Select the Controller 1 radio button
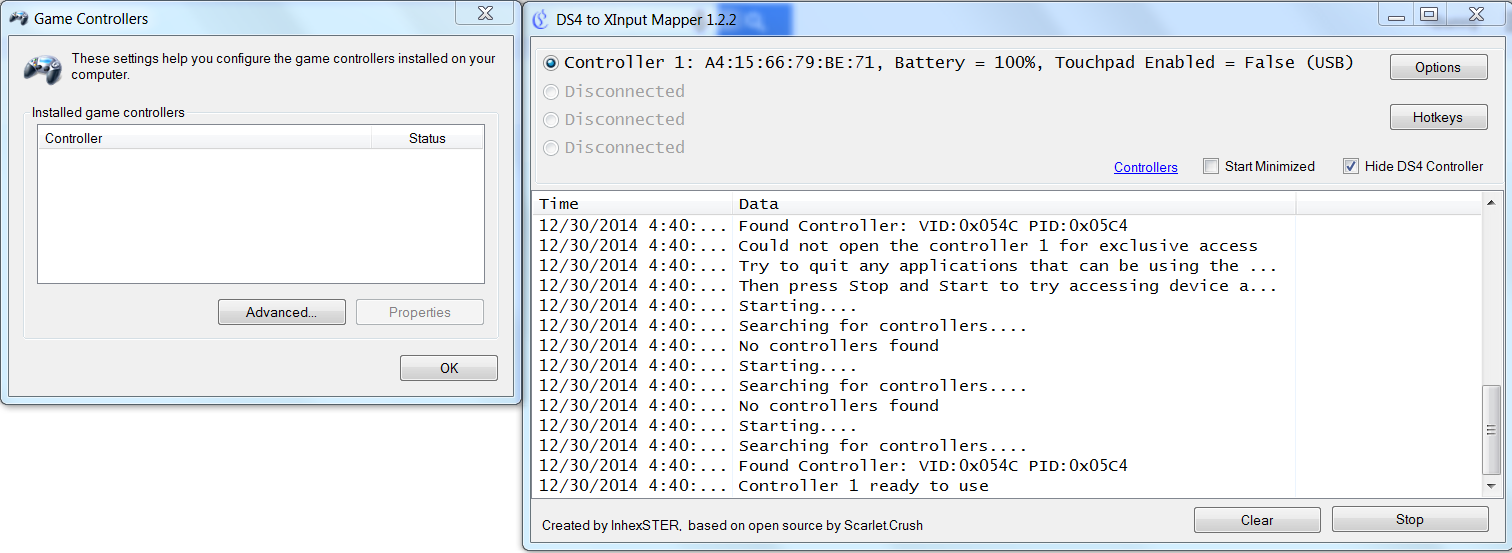Image resolution: width=1512 pixels, height=553 pixels. 551,63
